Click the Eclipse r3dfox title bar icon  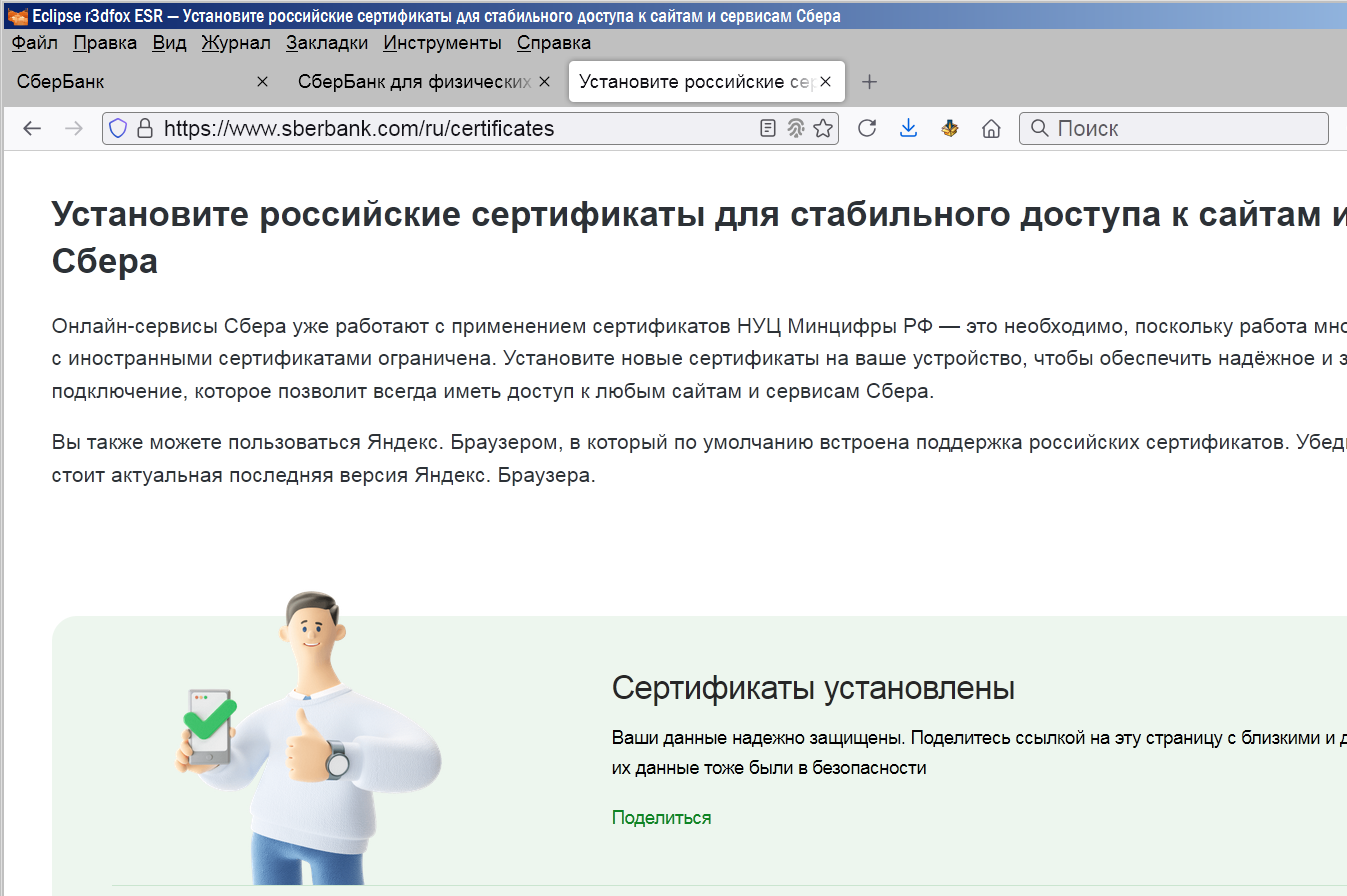pyautogui.click(x=16, y=16)
